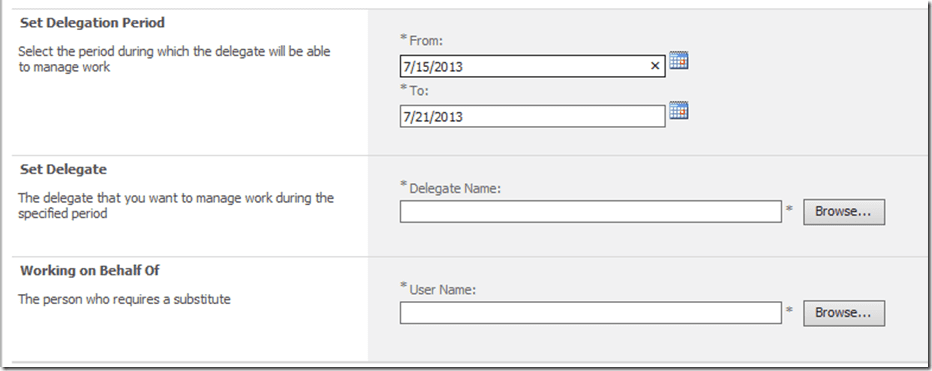Click the delegation period description text
932x371 pixels.
click(174, 59)
